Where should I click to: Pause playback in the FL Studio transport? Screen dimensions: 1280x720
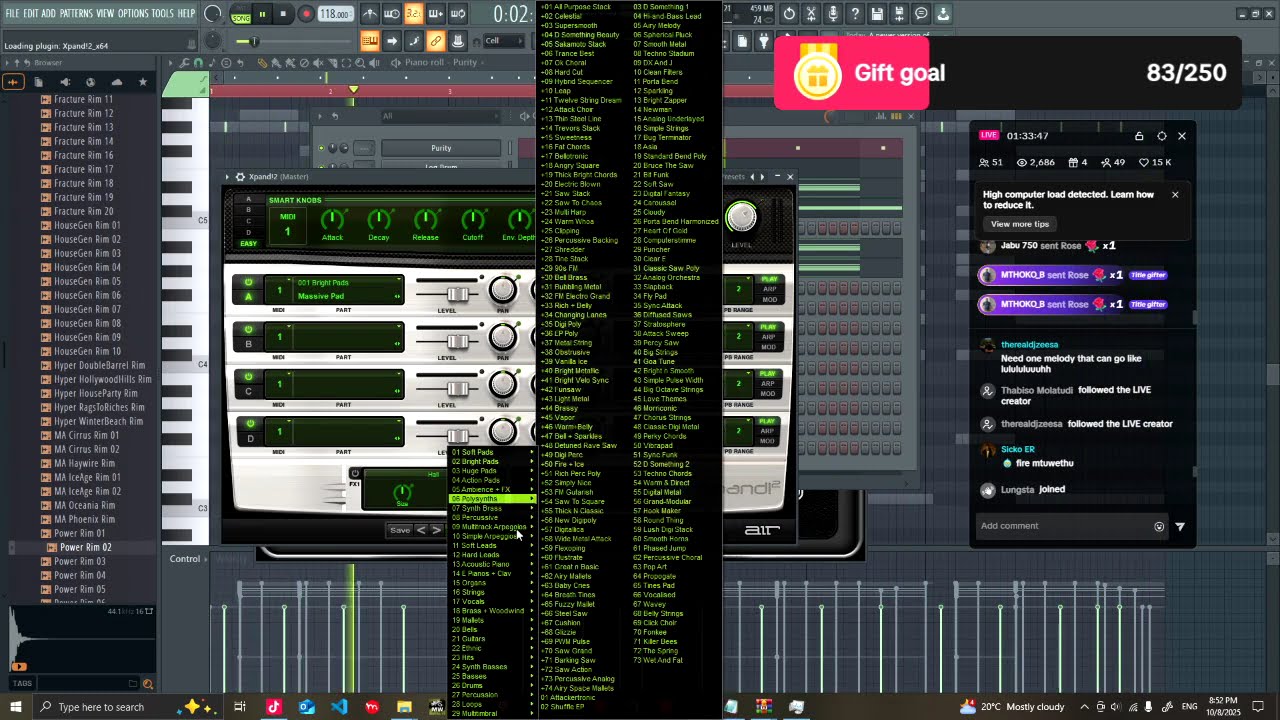pyautogui.click(x=262, y=14)
